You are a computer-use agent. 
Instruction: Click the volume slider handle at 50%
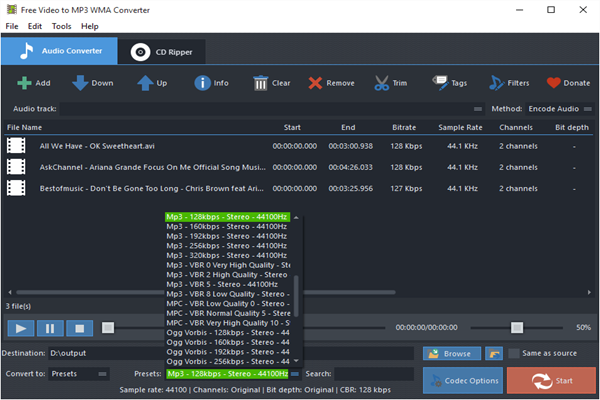517,328
